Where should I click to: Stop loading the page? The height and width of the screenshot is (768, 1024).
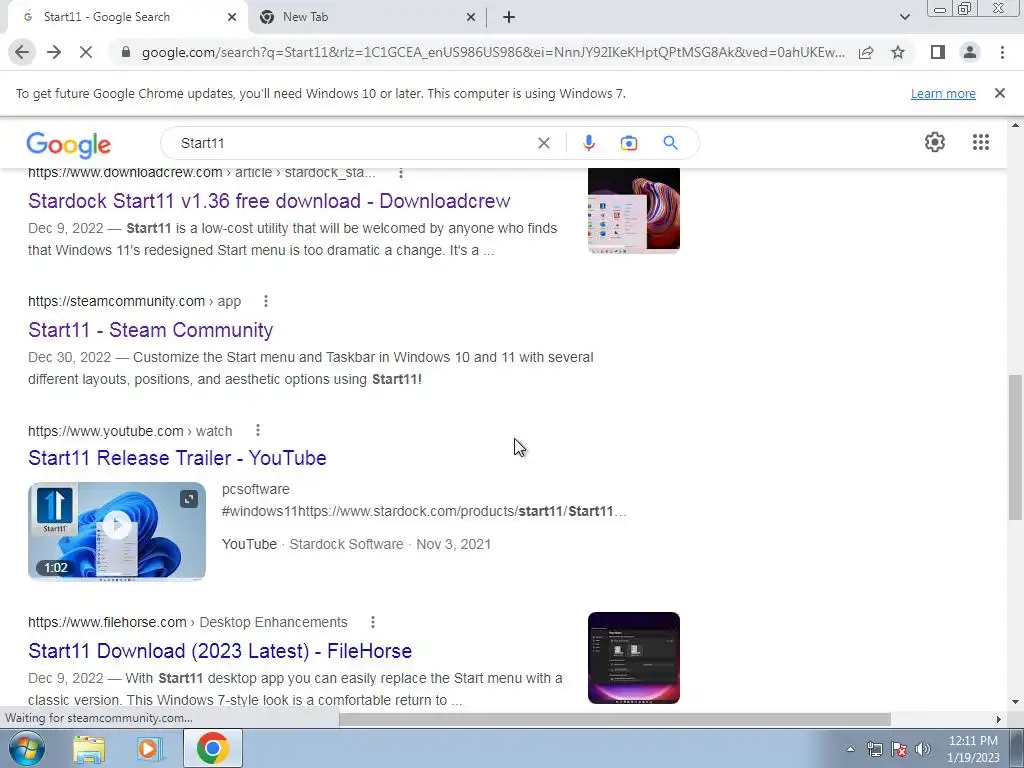86,52
